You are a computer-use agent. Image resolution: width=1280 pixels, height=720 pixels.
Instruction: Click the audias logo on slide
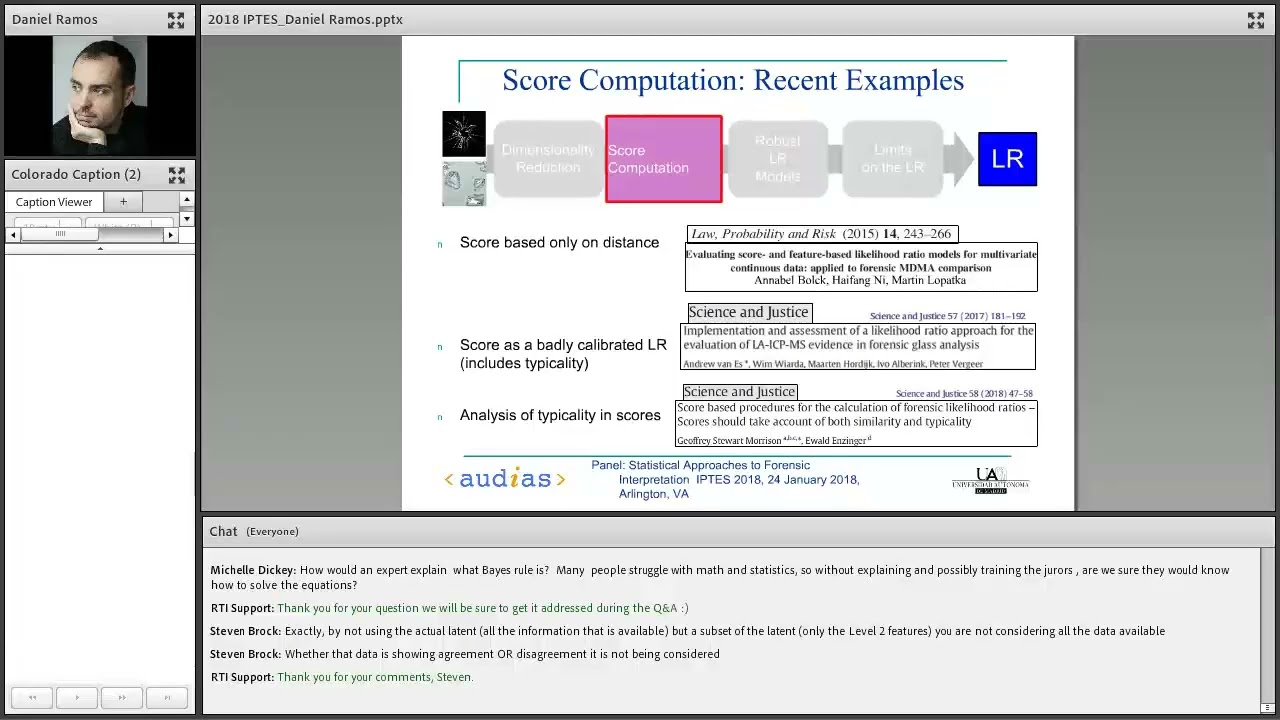click(x=505, y=479)
